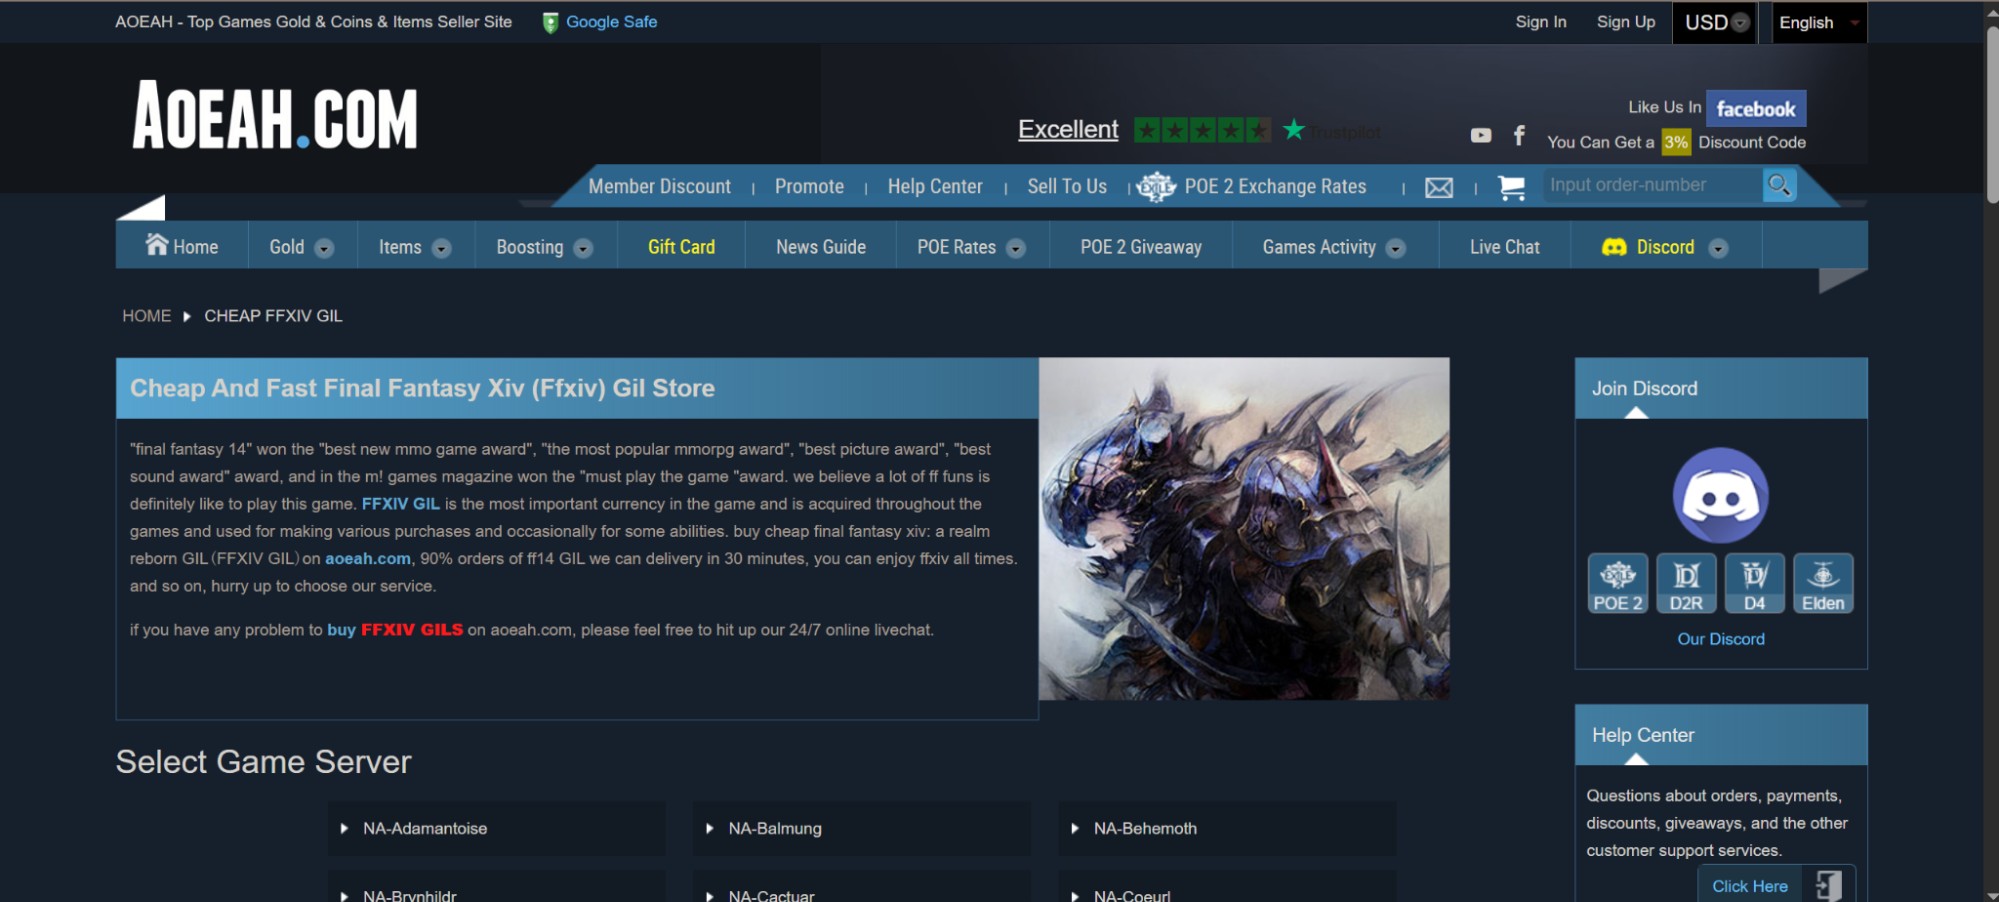Select the POE 2 Discord icon

click(1617, 583)
